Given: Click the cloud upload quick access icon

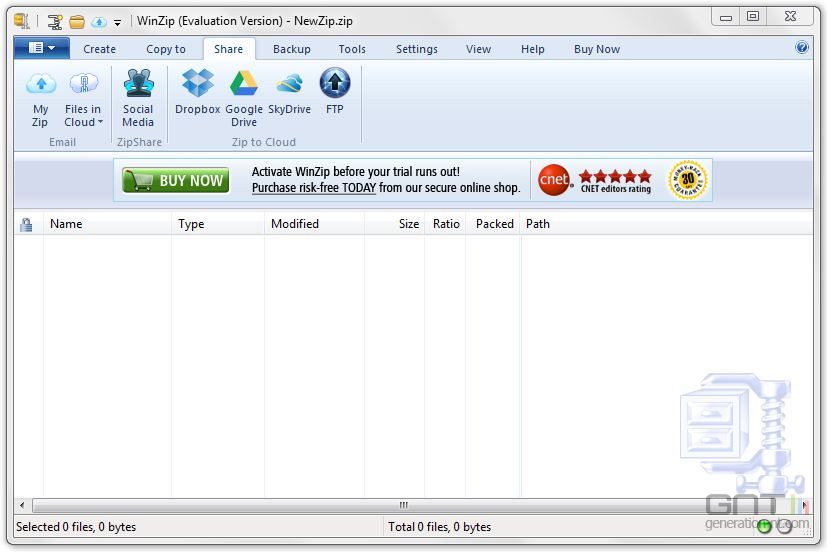Looking at the screenshot, I should 99,22.
